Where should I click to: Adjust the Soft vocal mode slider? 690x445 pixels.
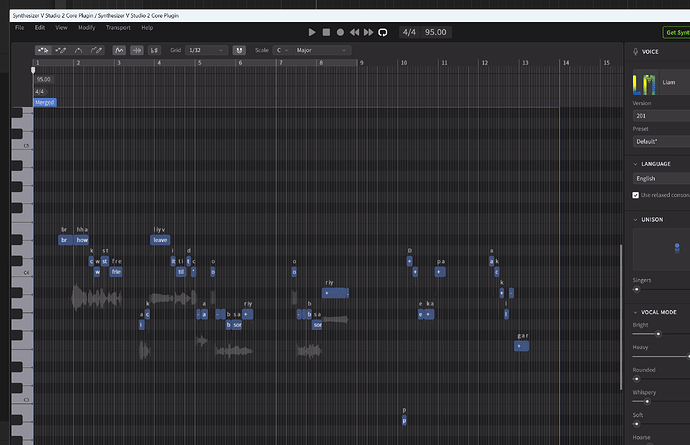pos(636,424)
